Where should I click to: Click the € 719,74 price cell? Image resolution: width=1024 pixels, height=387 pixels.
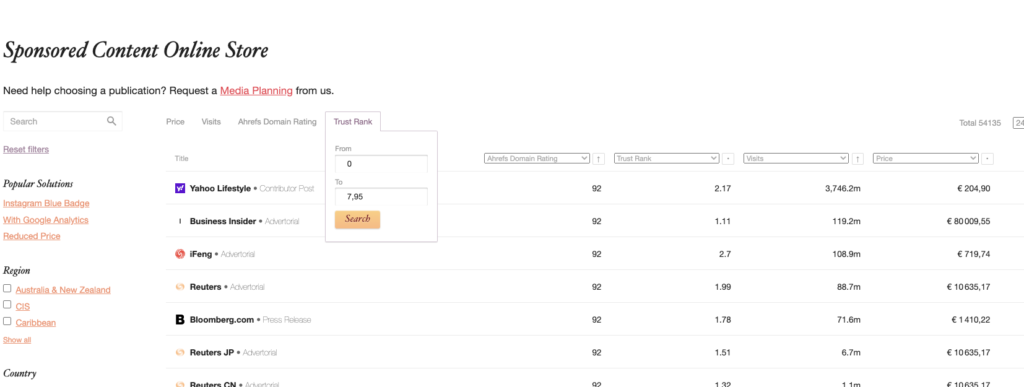coord(974,254)
